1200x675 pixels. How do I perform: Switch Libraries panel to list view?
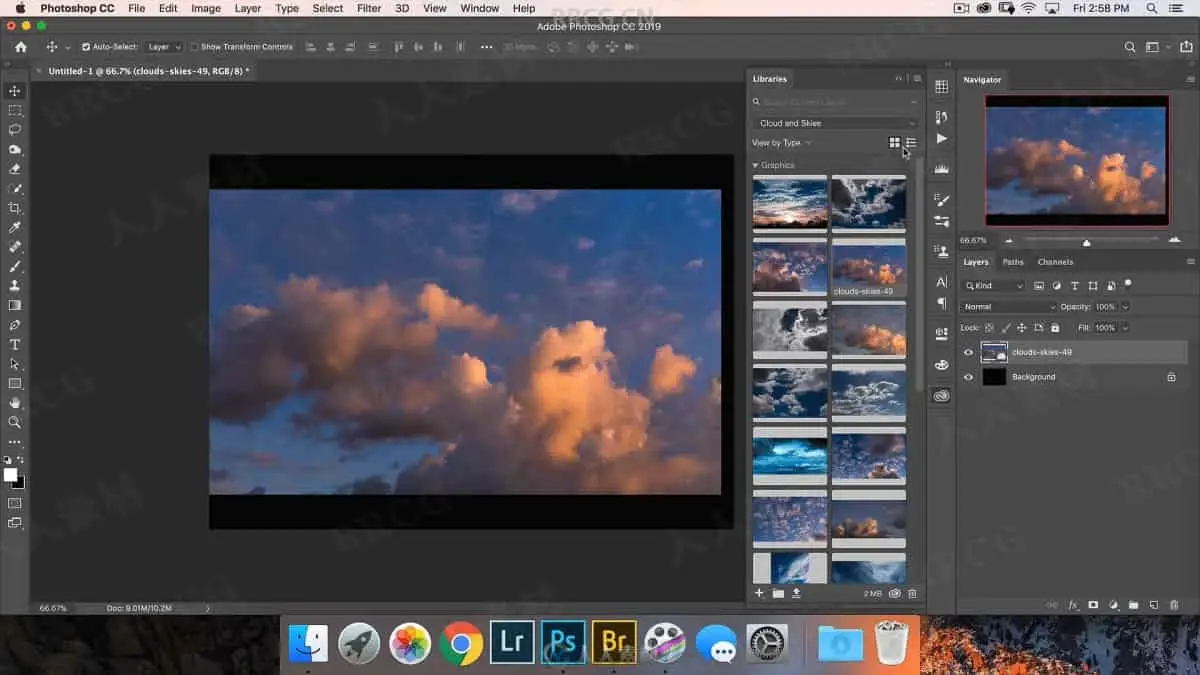pyautogui.click(x=911, y=143)
